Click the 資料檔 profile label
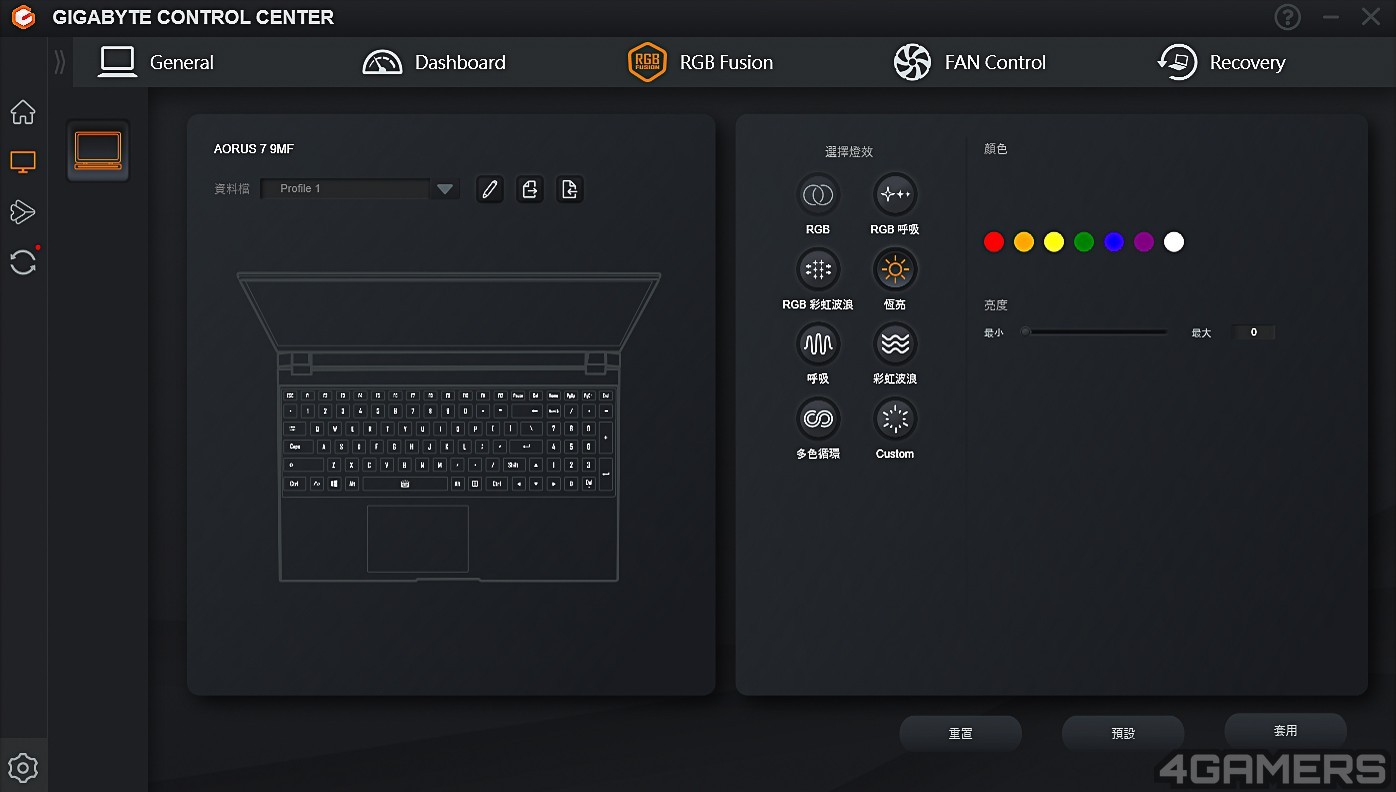This screenshot has width=1396, height=792. 232,188
